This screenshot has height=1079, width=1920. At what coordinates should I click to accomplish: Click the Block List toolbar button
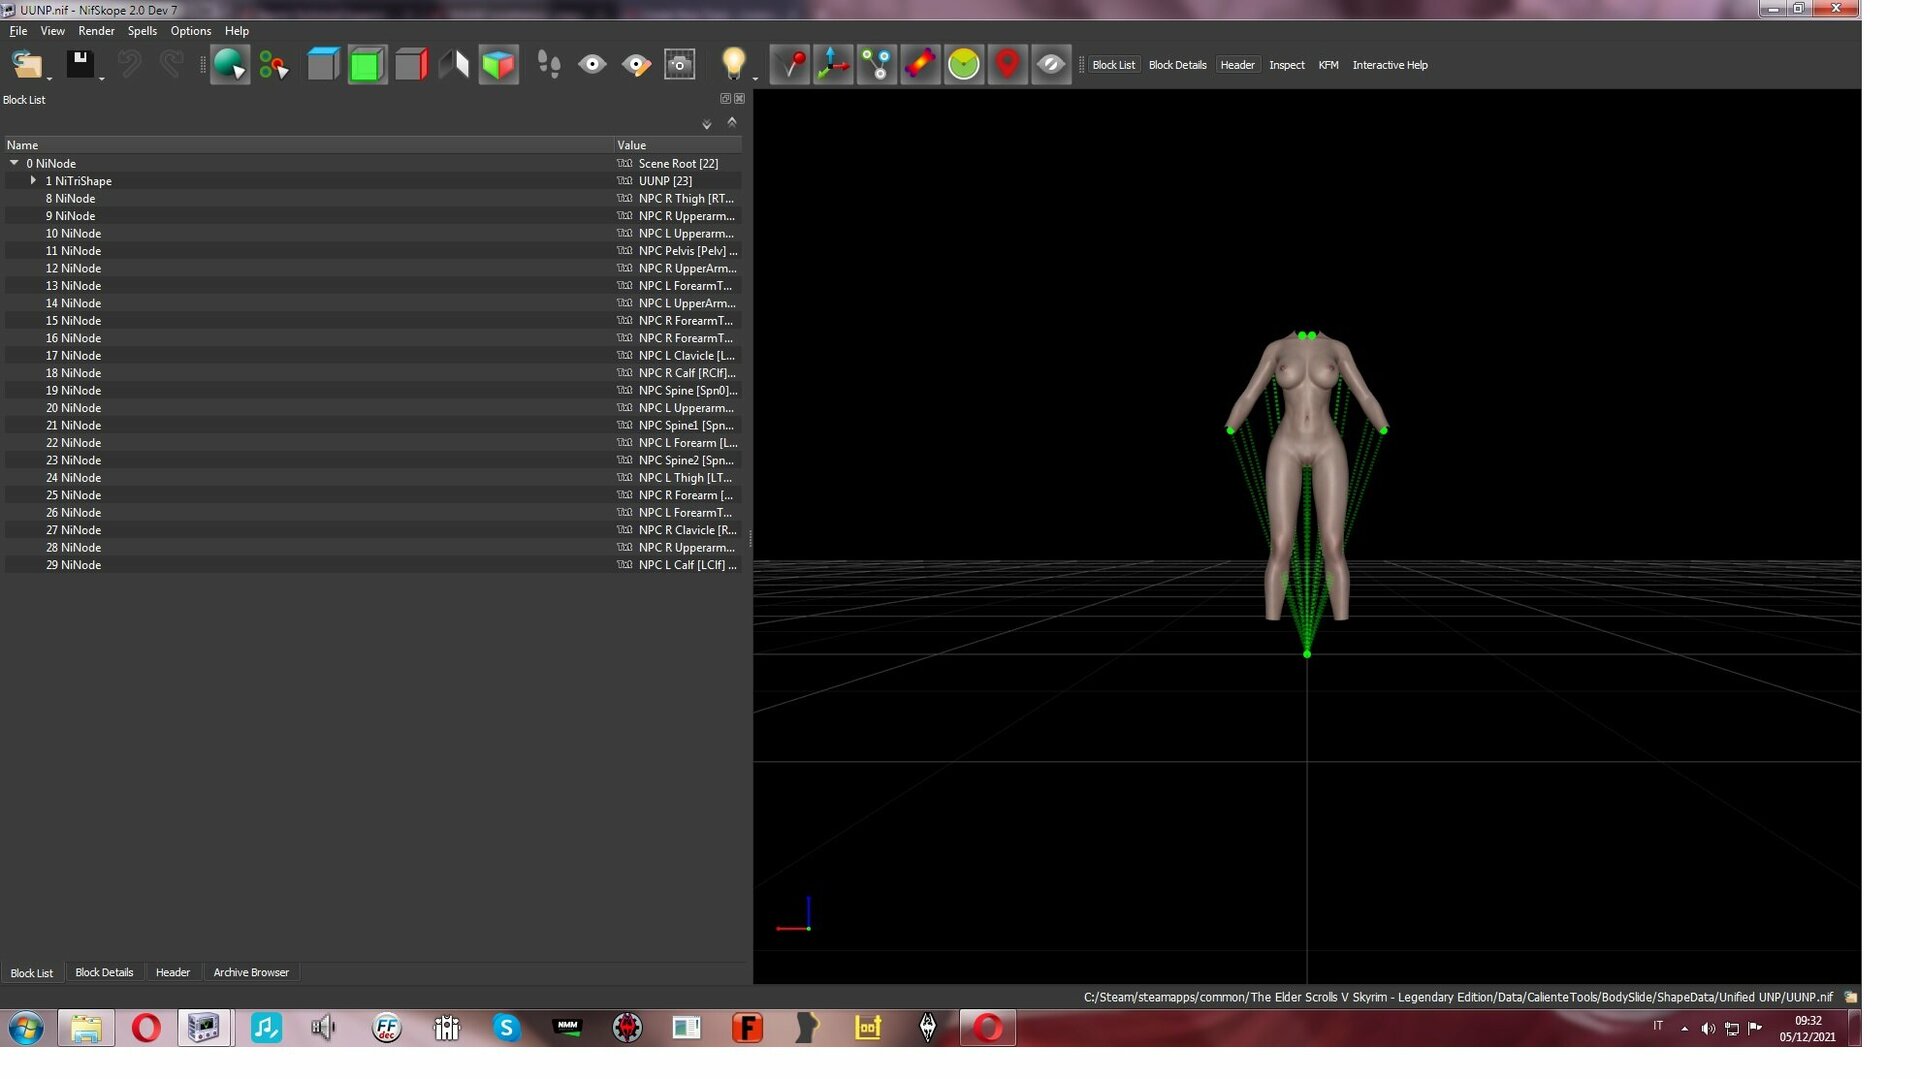(1113, 65)
